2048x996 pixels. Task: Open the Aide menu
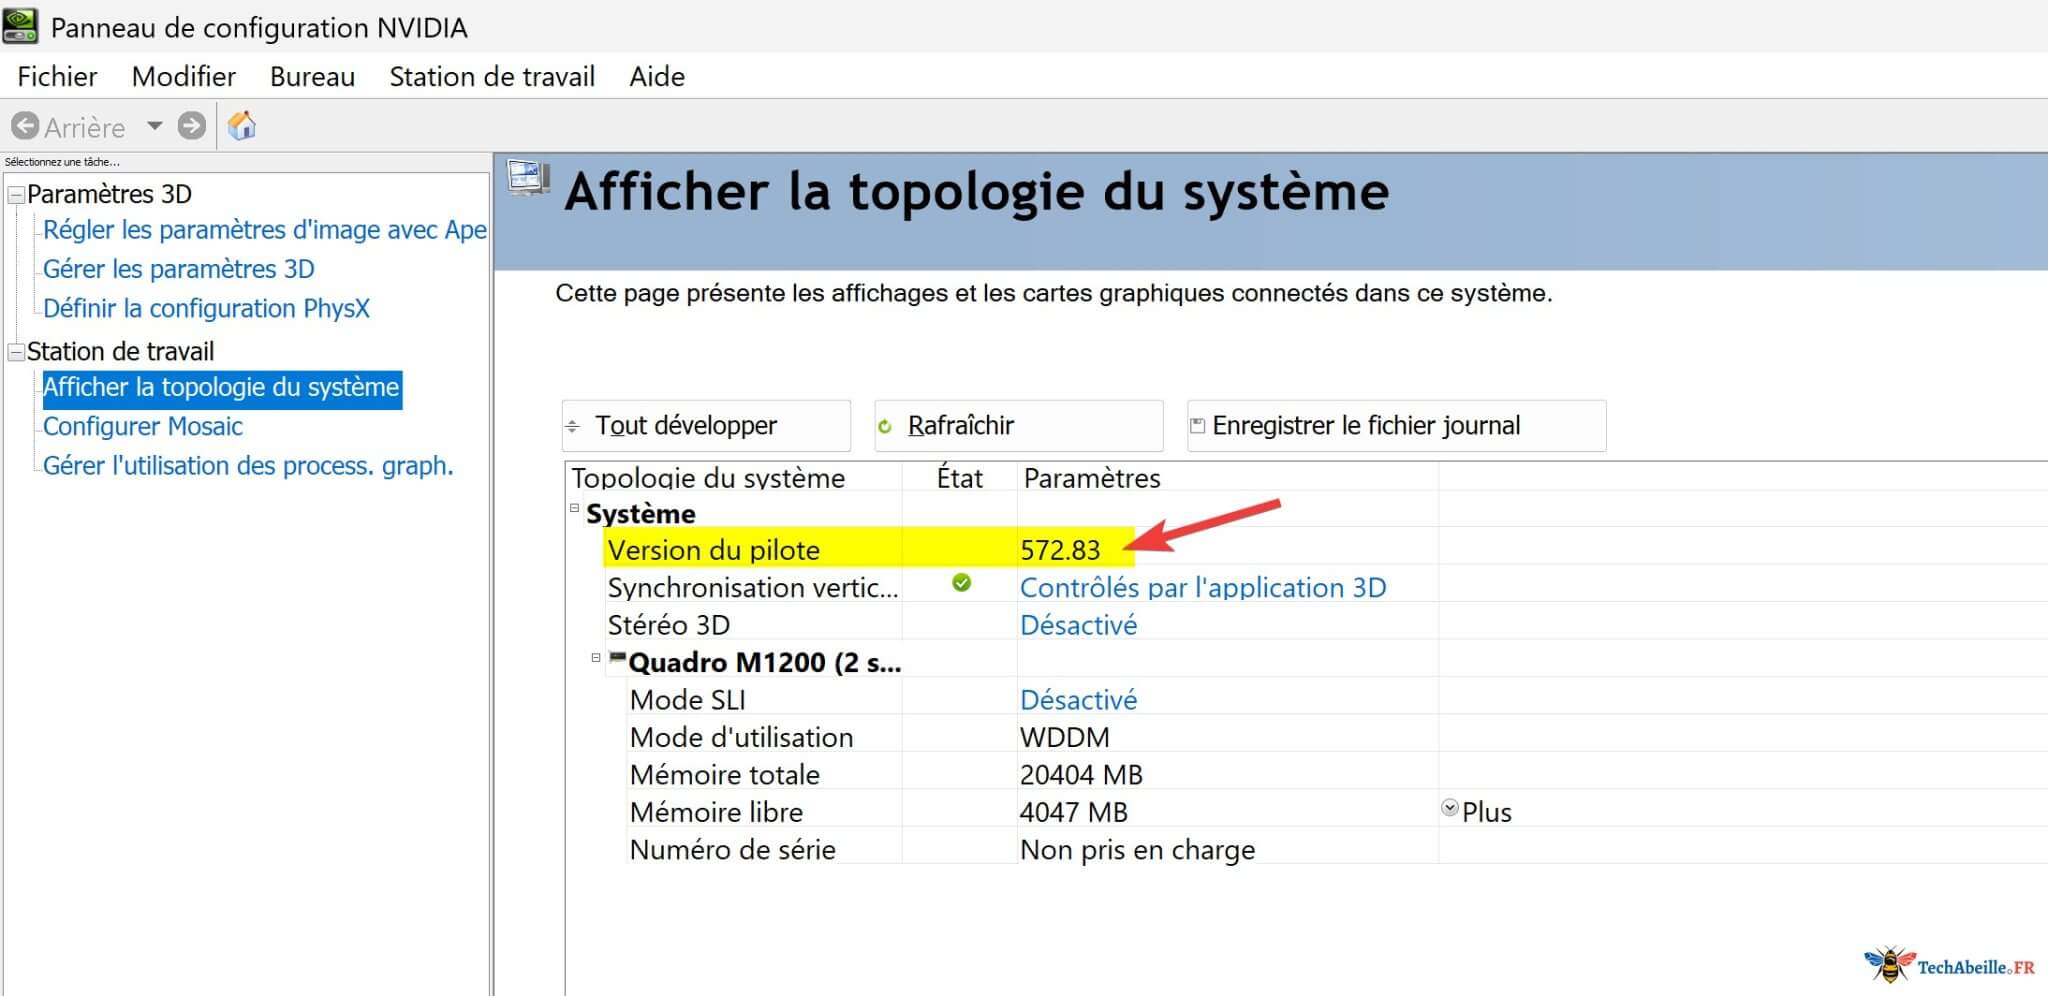pos(657,77)
